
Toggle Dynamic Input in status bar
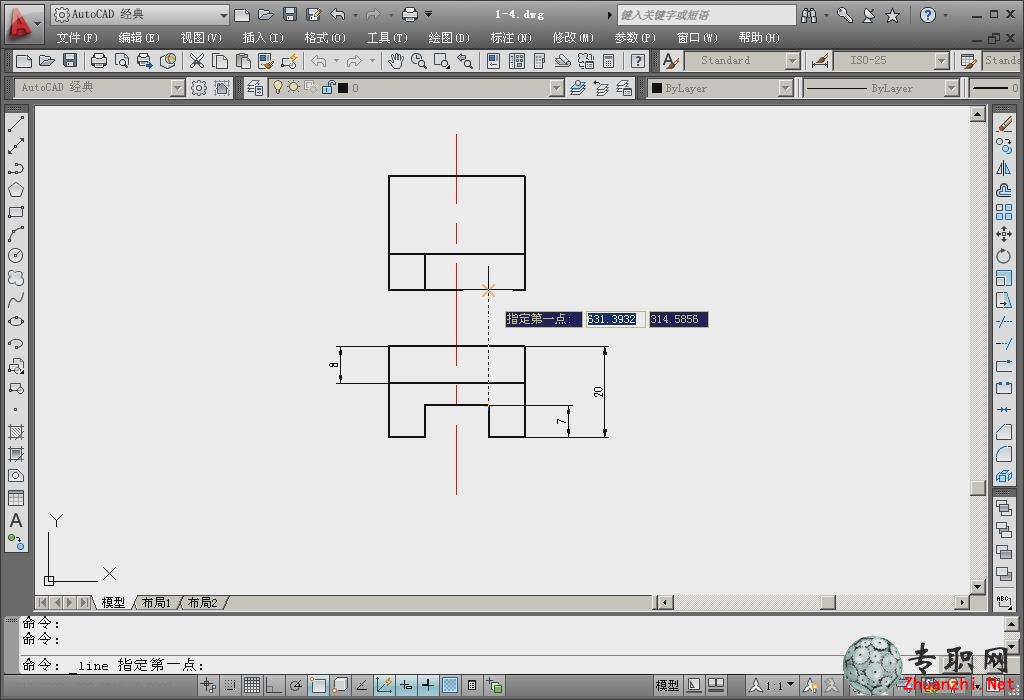pos(428,685)
